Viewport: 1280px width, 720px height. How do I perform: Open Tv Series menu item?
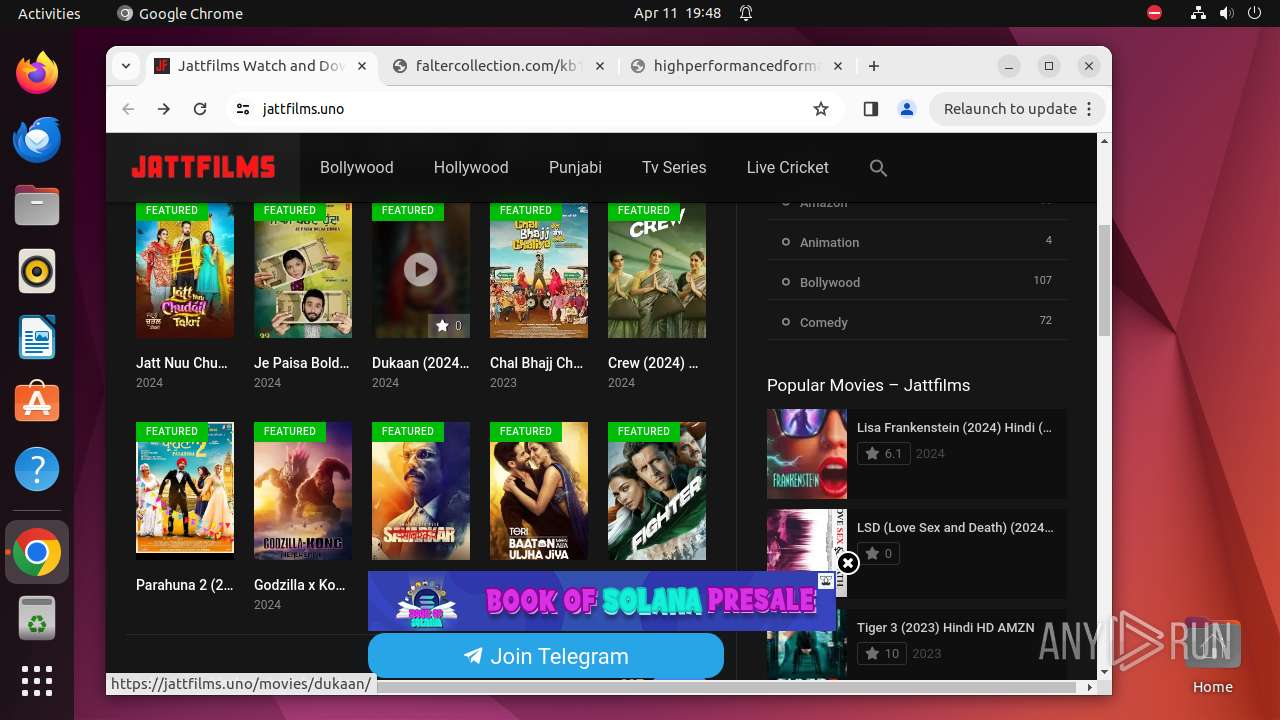pyautogui.click(x=674, y=168)
